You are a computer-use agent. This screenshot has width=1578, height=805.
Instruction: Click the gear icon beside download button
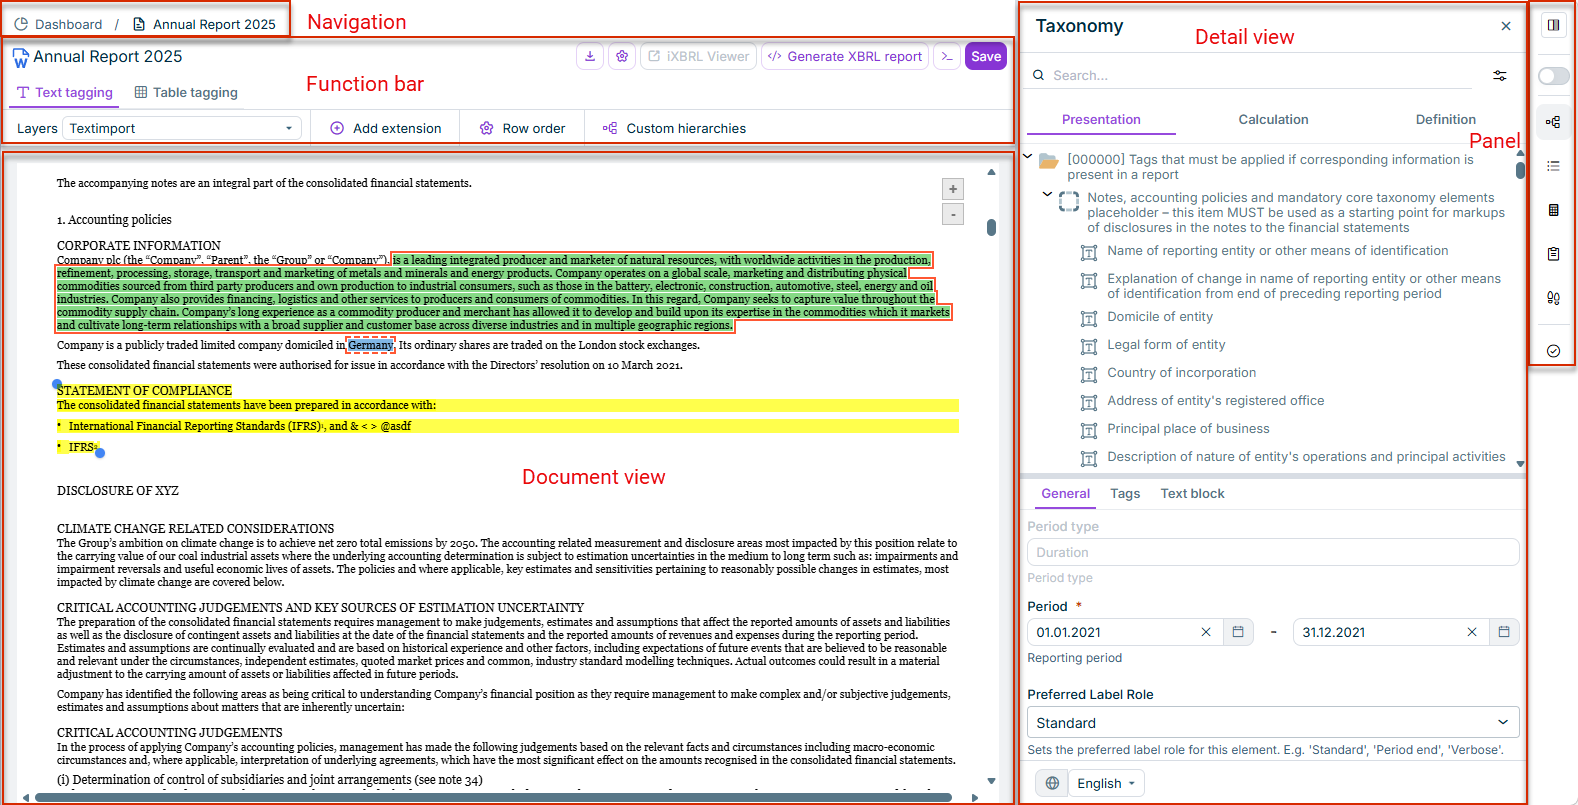point(622,56)
